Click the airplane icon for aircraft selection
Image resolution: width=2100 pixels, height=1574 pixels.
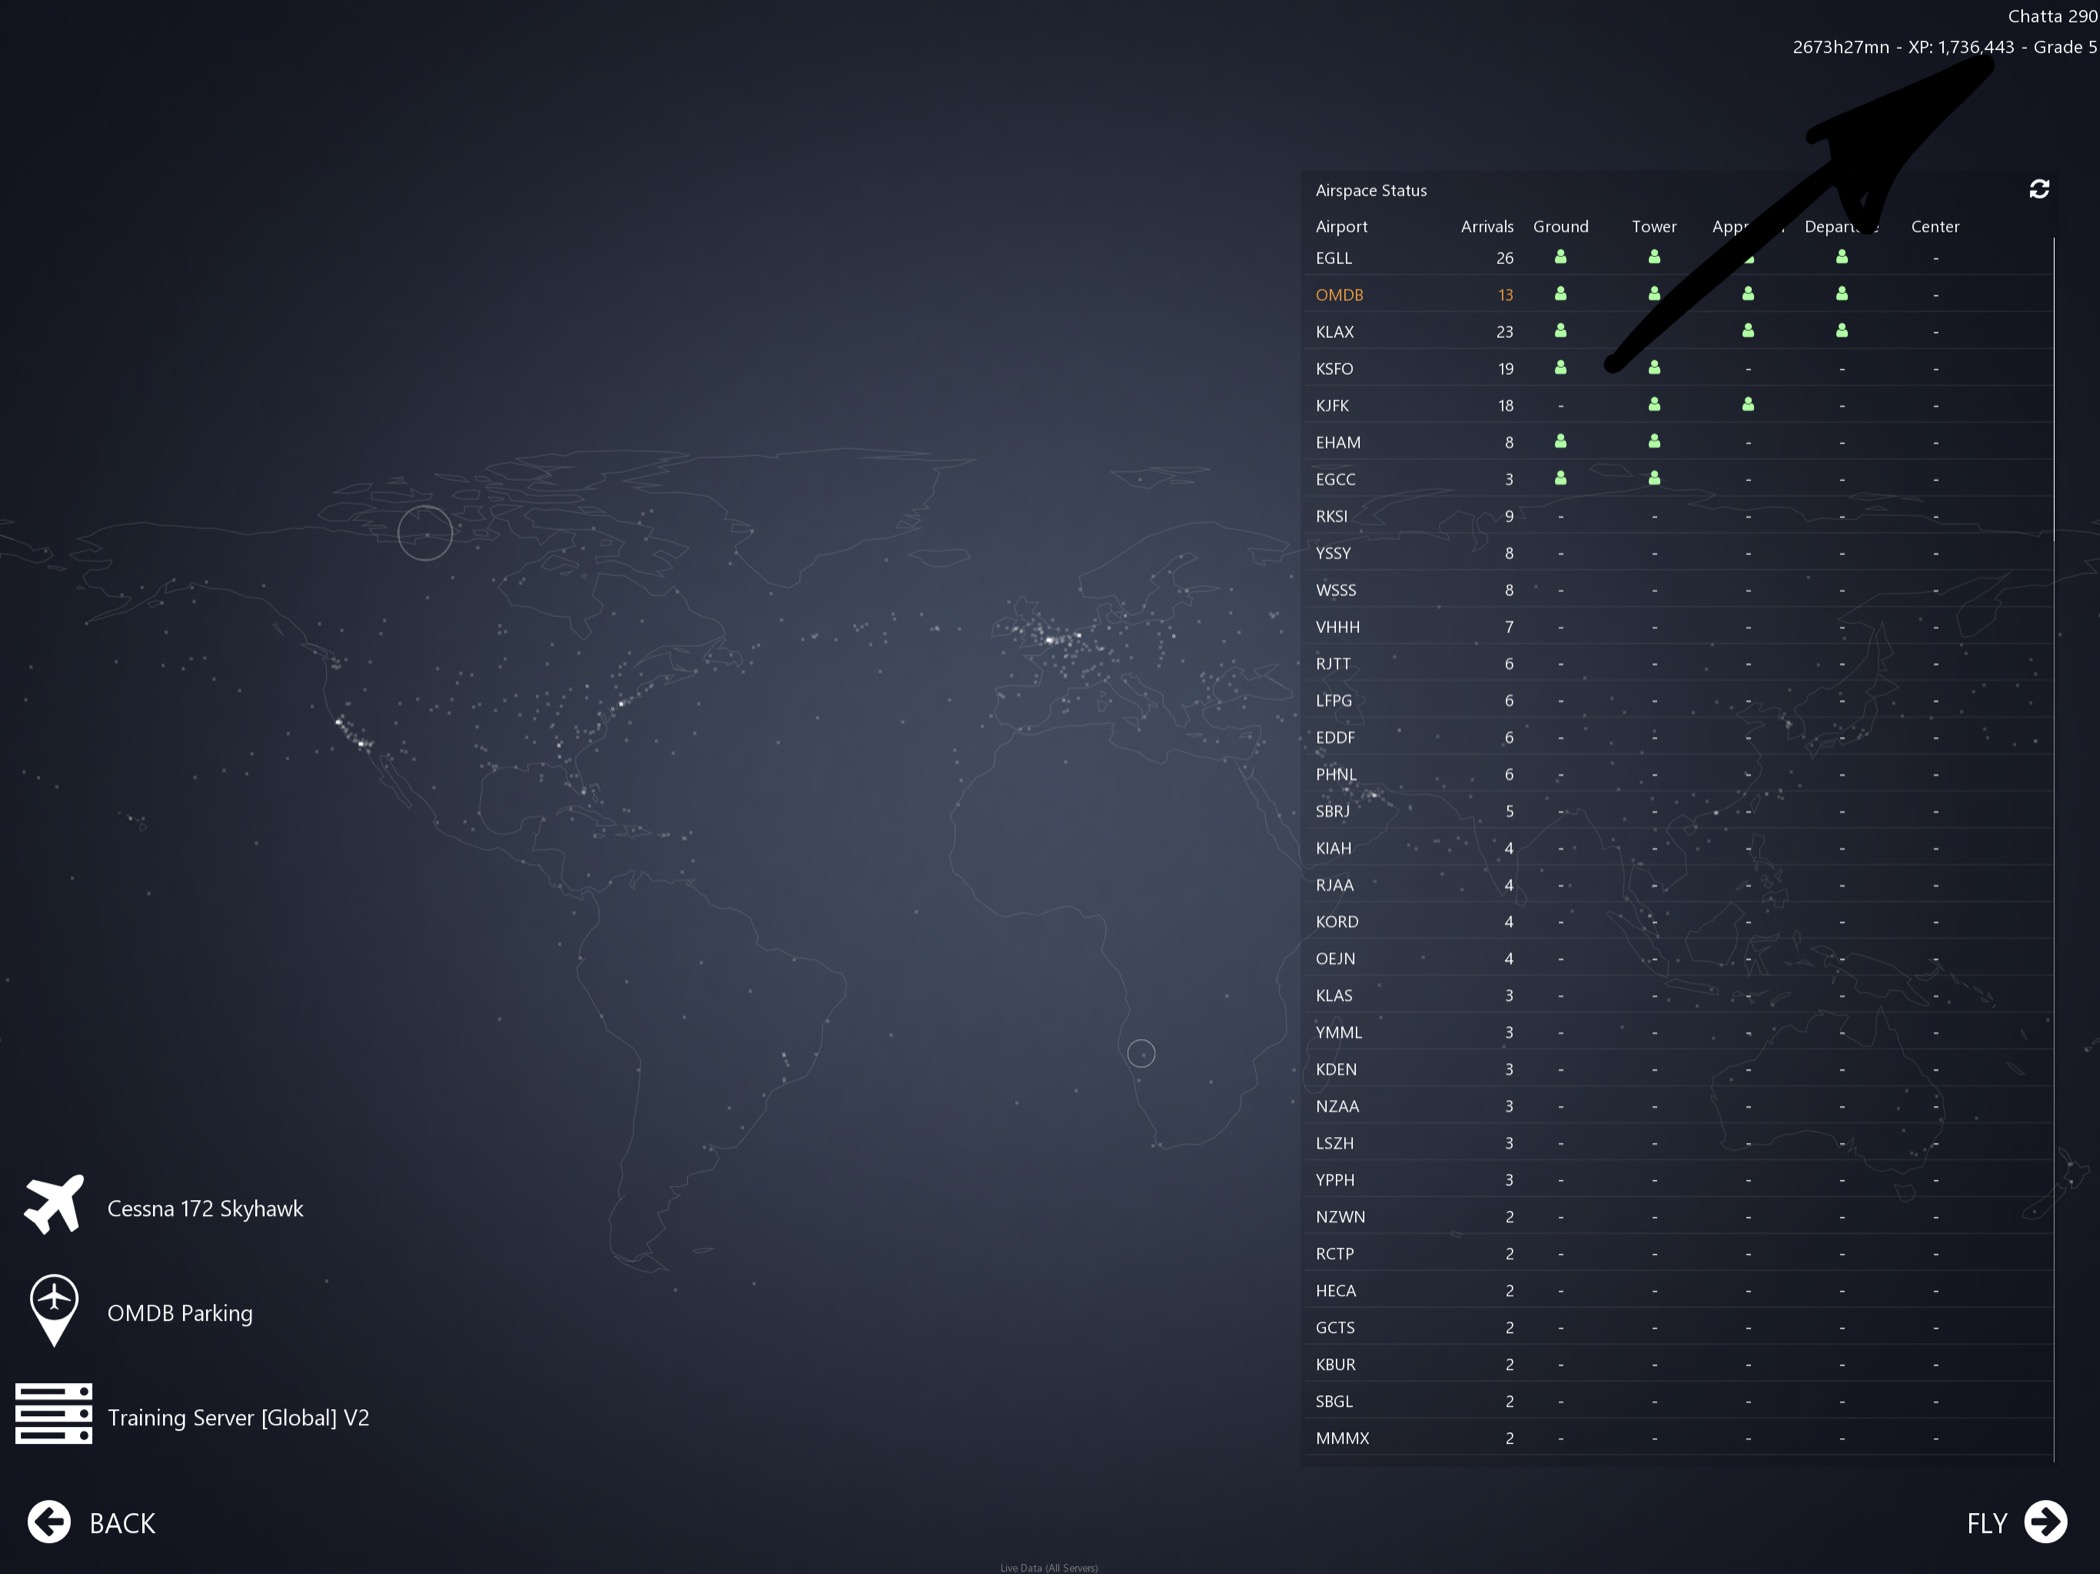click(x=54, y=1205)
